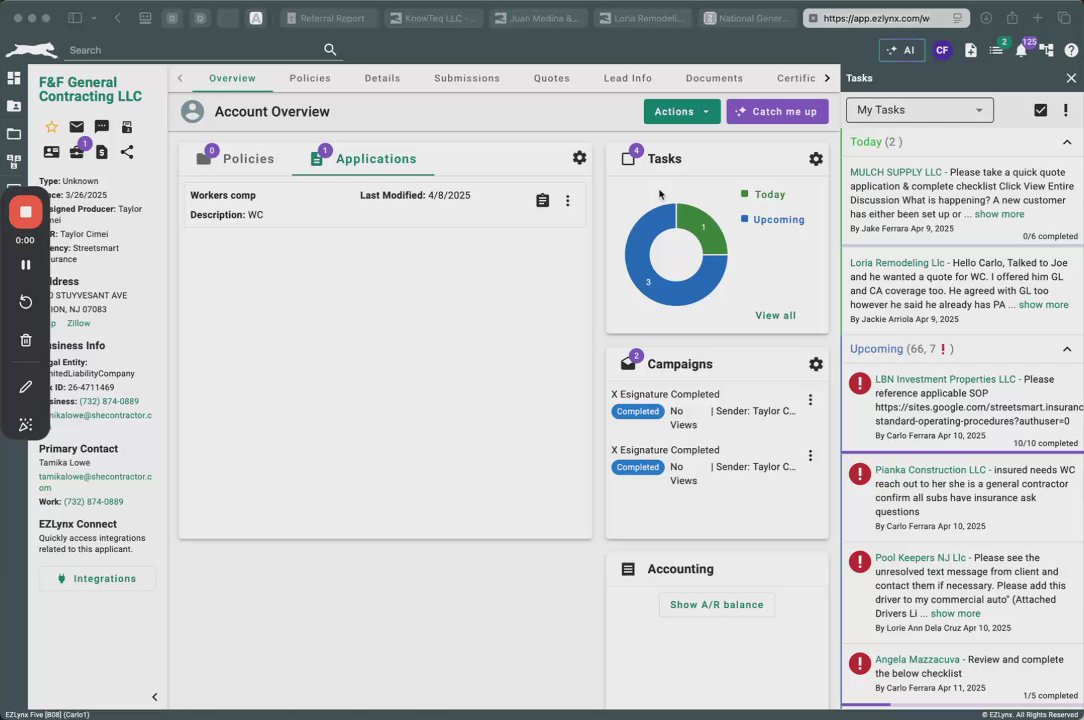Open the AI assistant button
1084x720 pixels.
click(x=901, y=50)
